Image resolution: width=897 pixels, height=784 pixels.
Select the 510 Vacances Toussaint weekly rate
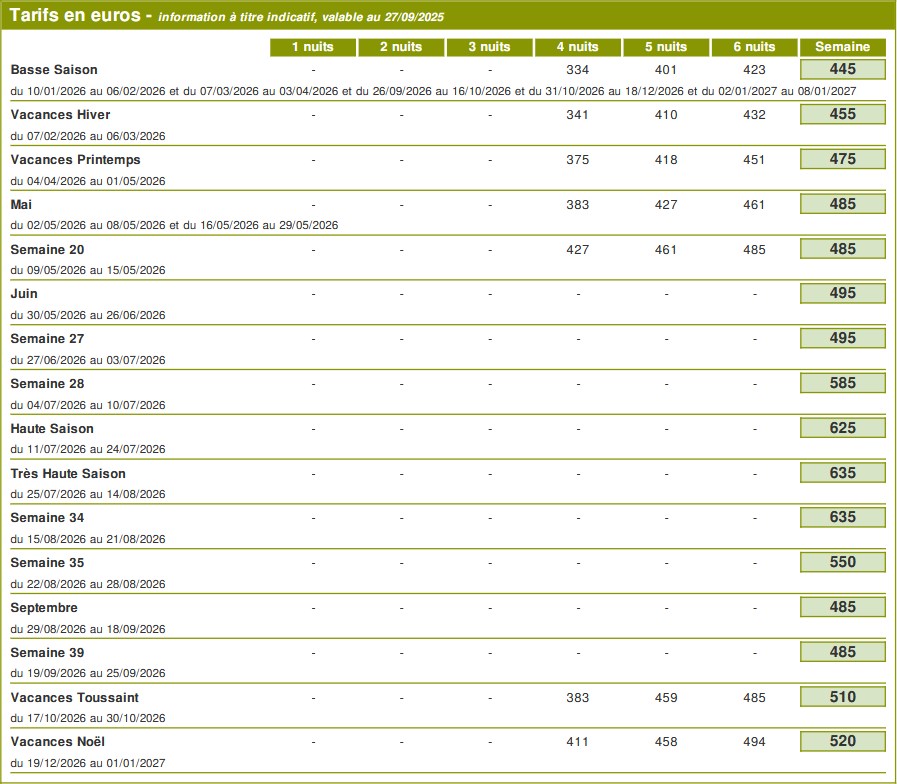842,697
